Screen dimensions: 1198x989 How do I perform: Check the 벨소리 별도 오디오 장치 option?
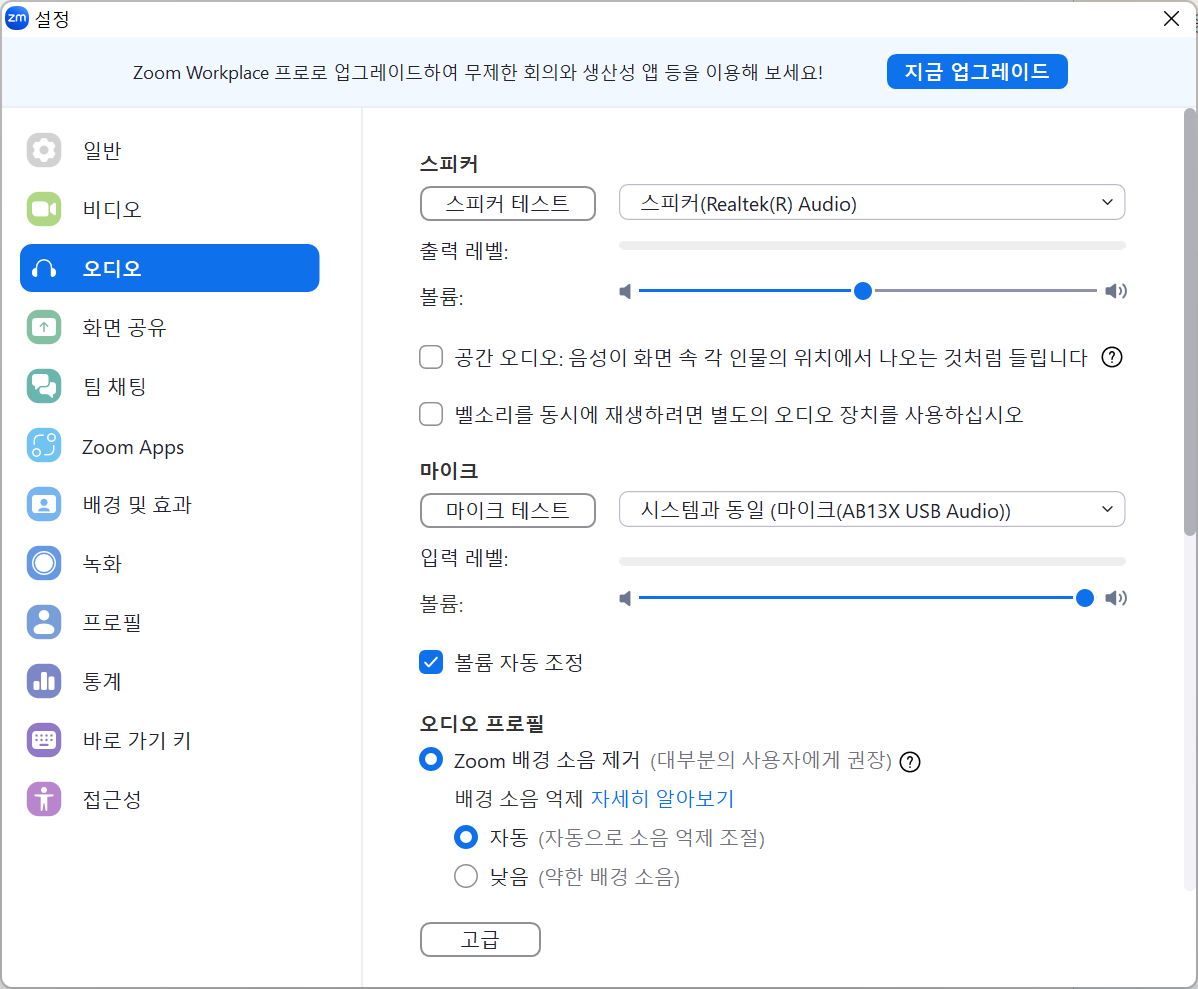(431, 414)
